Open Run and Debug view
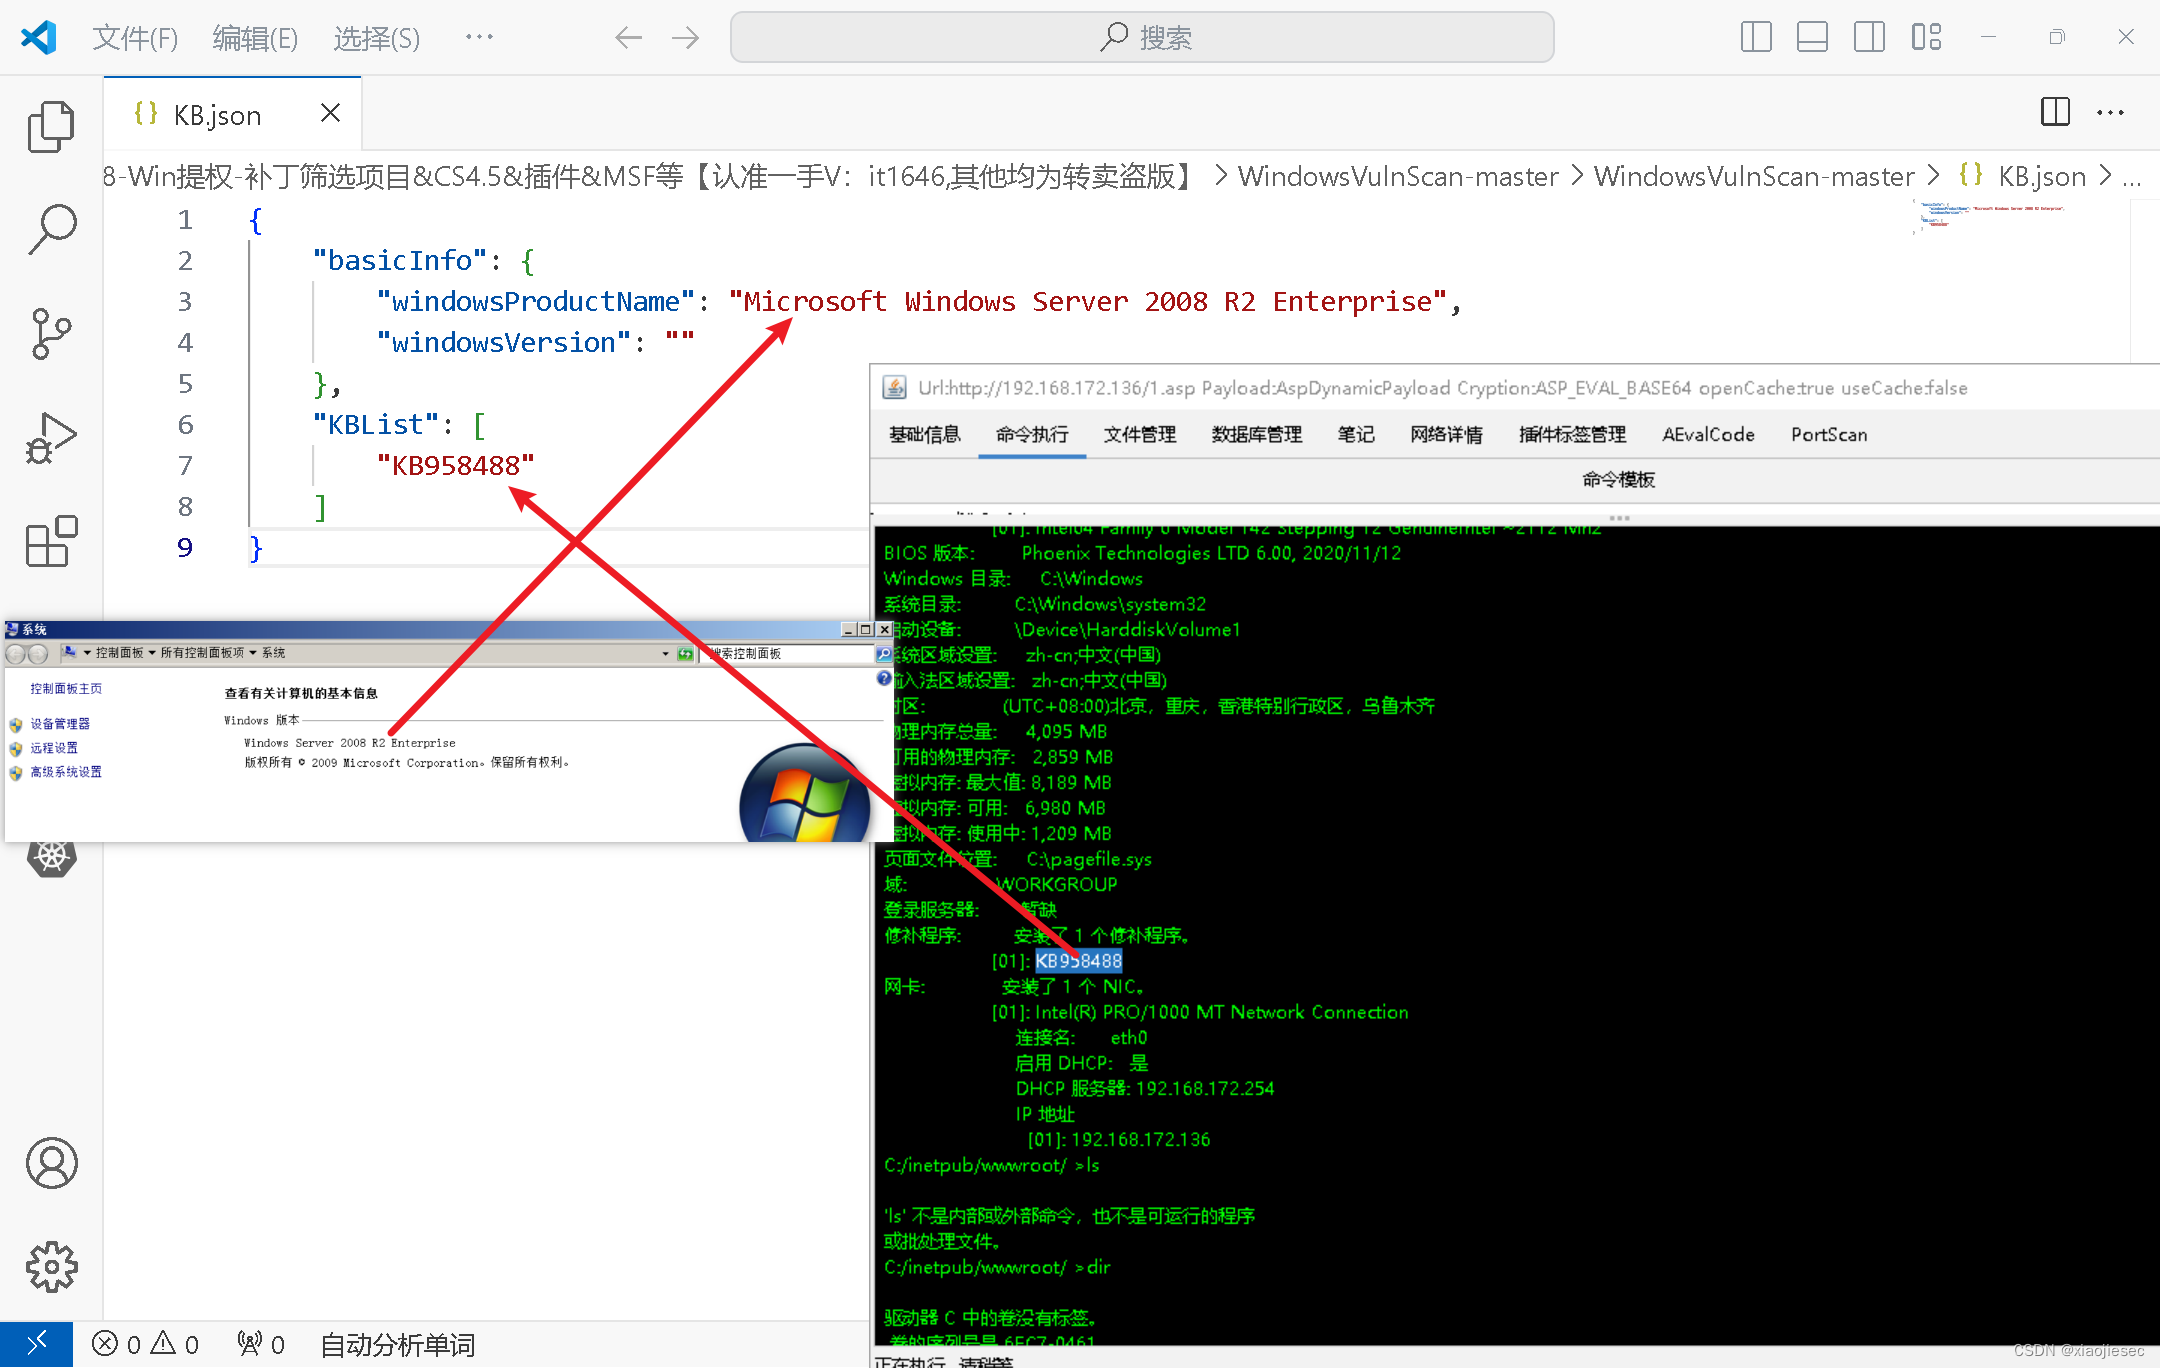The height and width of the screenshot is (1368, 2160). pos(51,438)
